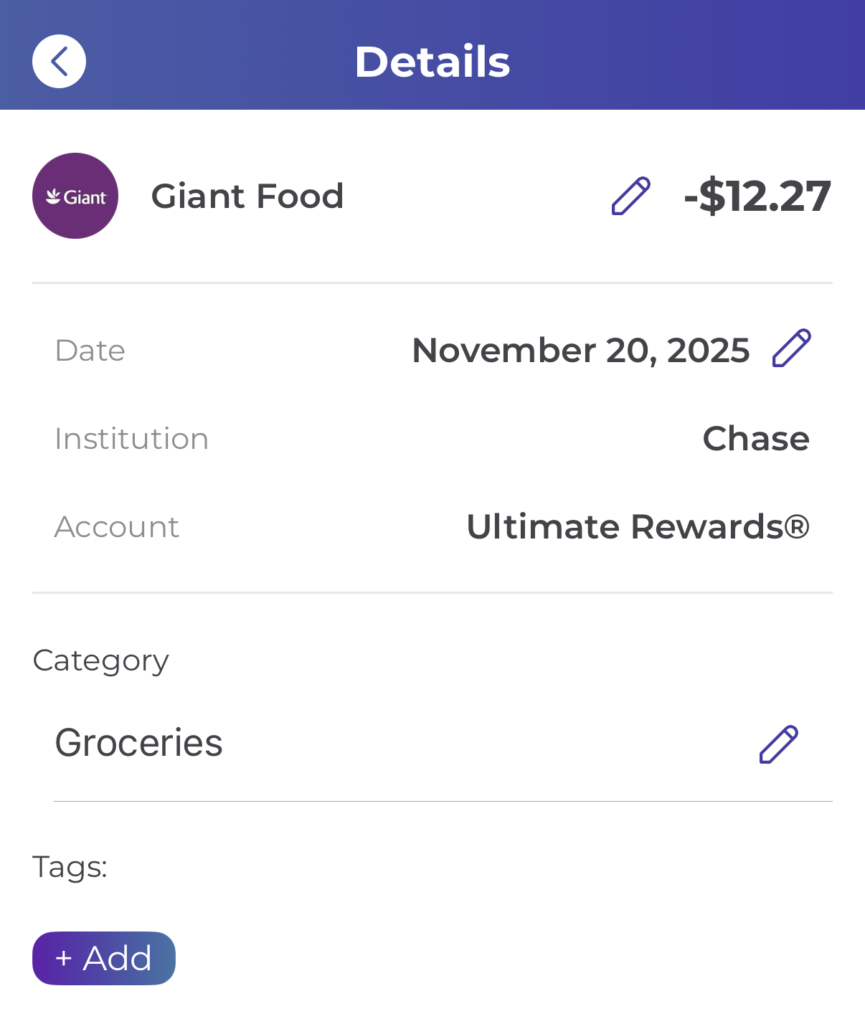
Task: Click the plus sign in Add button
Action: coord(64,958)
